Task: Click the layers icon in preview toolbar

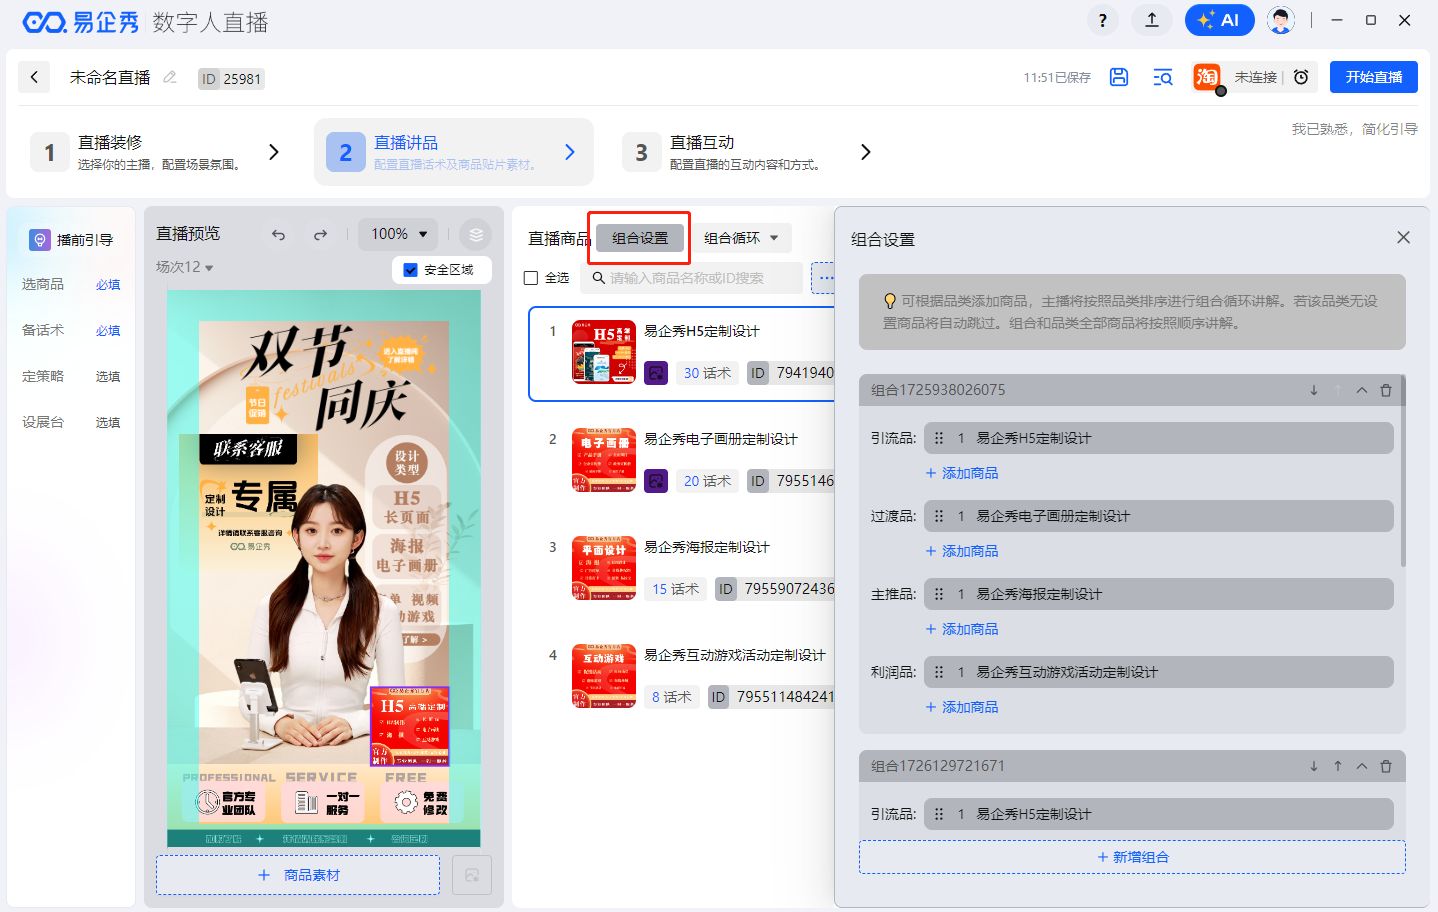Action: click(476, 235)
